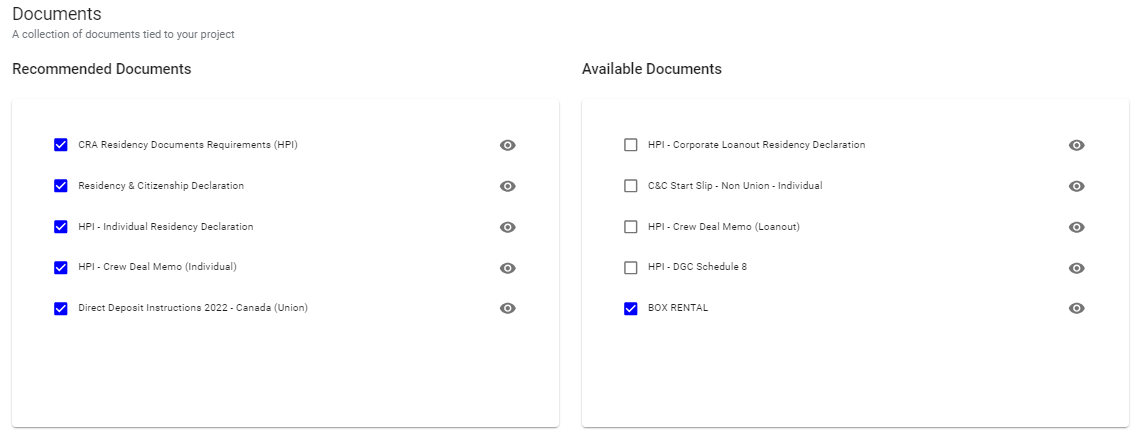The height and width of the screenshot is (436, 1141).
Task: Click the 'Residency & Citizenship Declaration' label
Action: pyautogui.click(x=161, y=186)
